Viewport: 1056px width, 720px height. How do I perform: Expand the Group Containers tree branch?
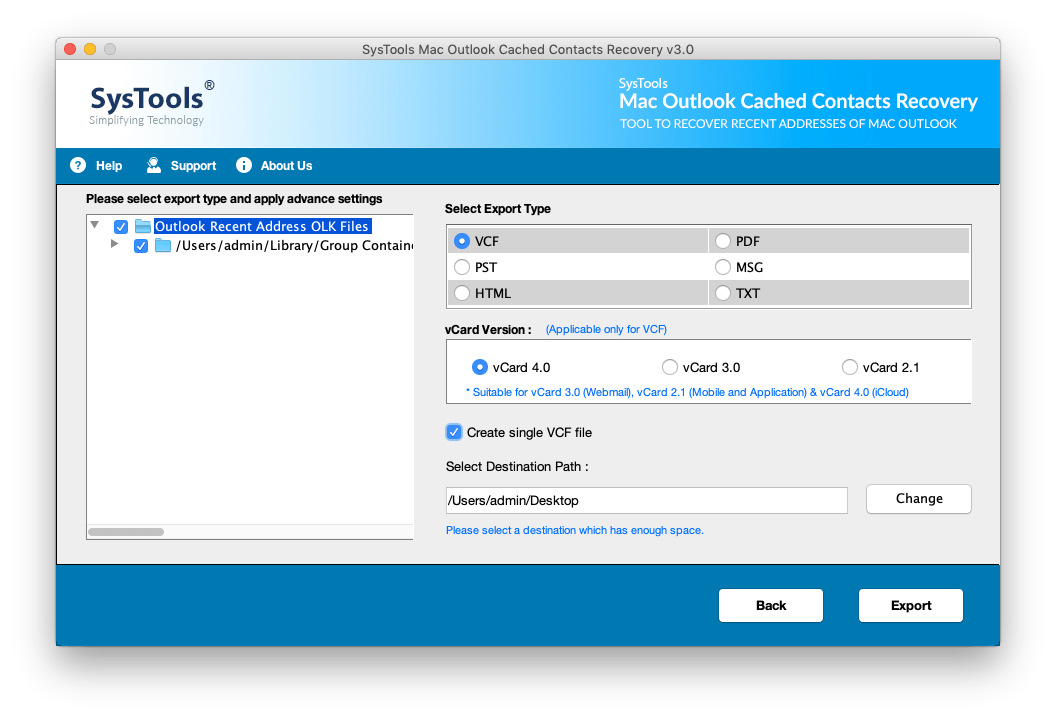pos(114,246)
